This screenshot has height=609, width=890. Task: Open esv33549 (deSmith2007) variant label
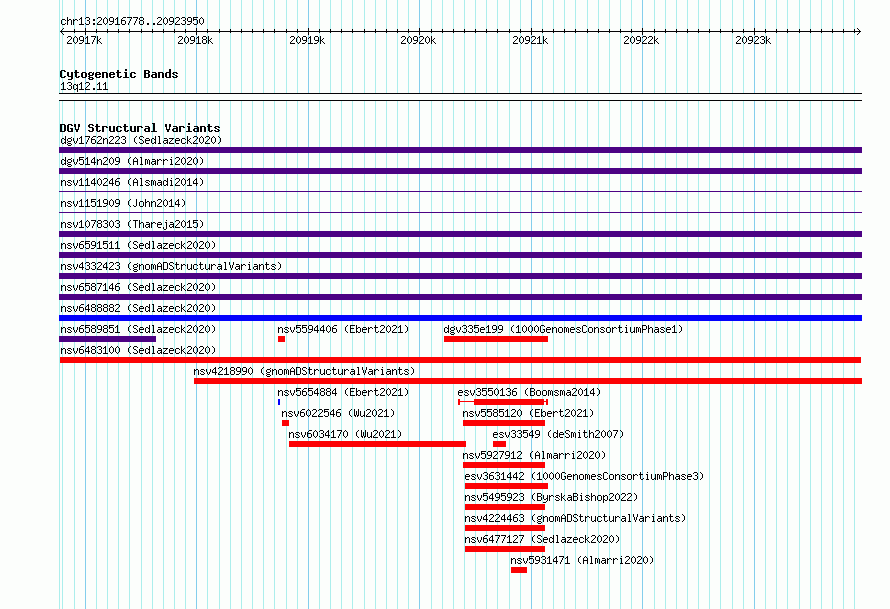tap(558, 434)
